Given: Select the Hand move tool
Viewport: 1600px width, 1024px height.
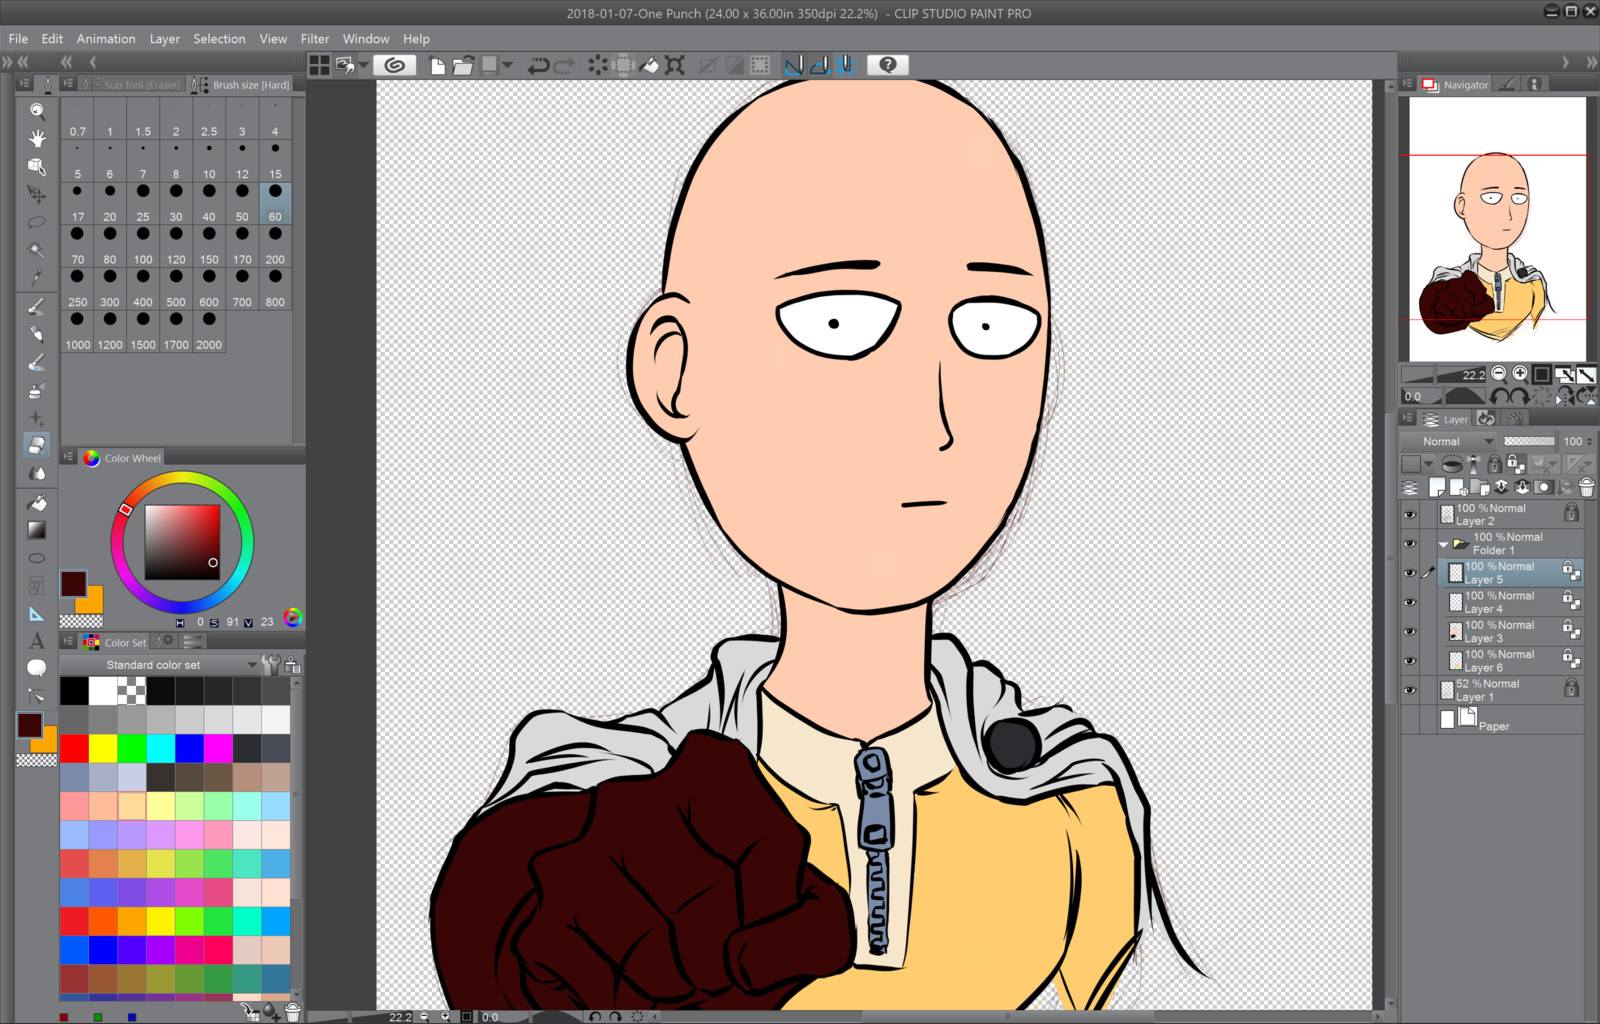Looking at the screenshot, I should [x=37, y=138].
